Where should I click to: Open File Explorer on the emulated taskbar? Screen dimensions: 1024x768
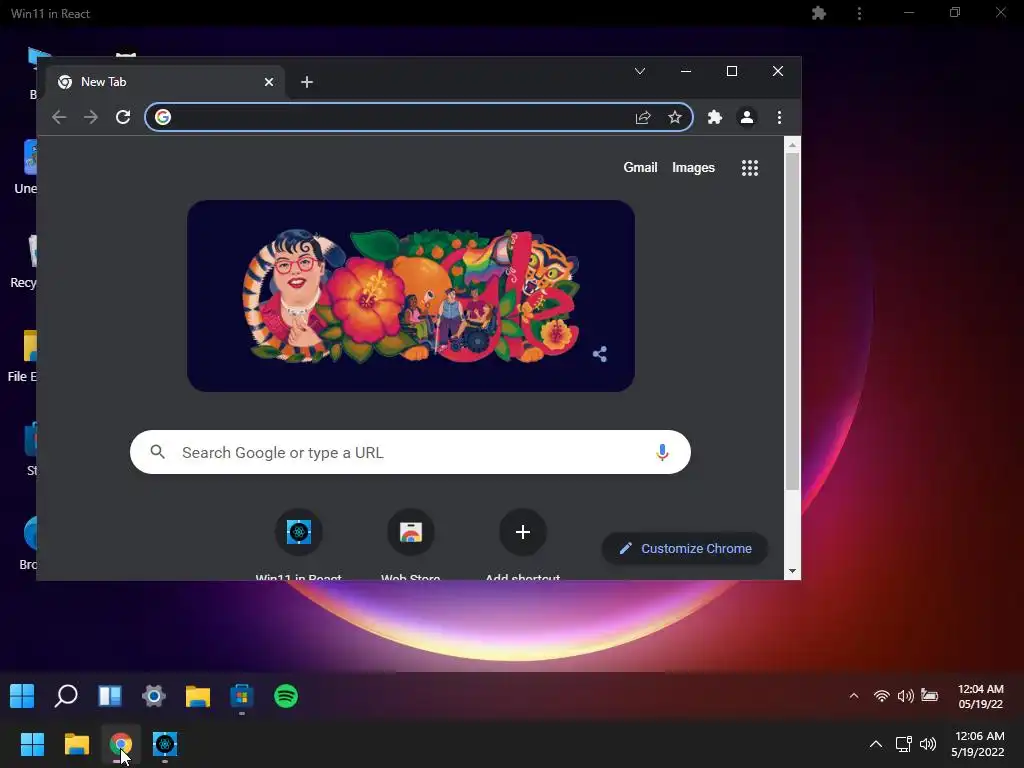(198, 696)
